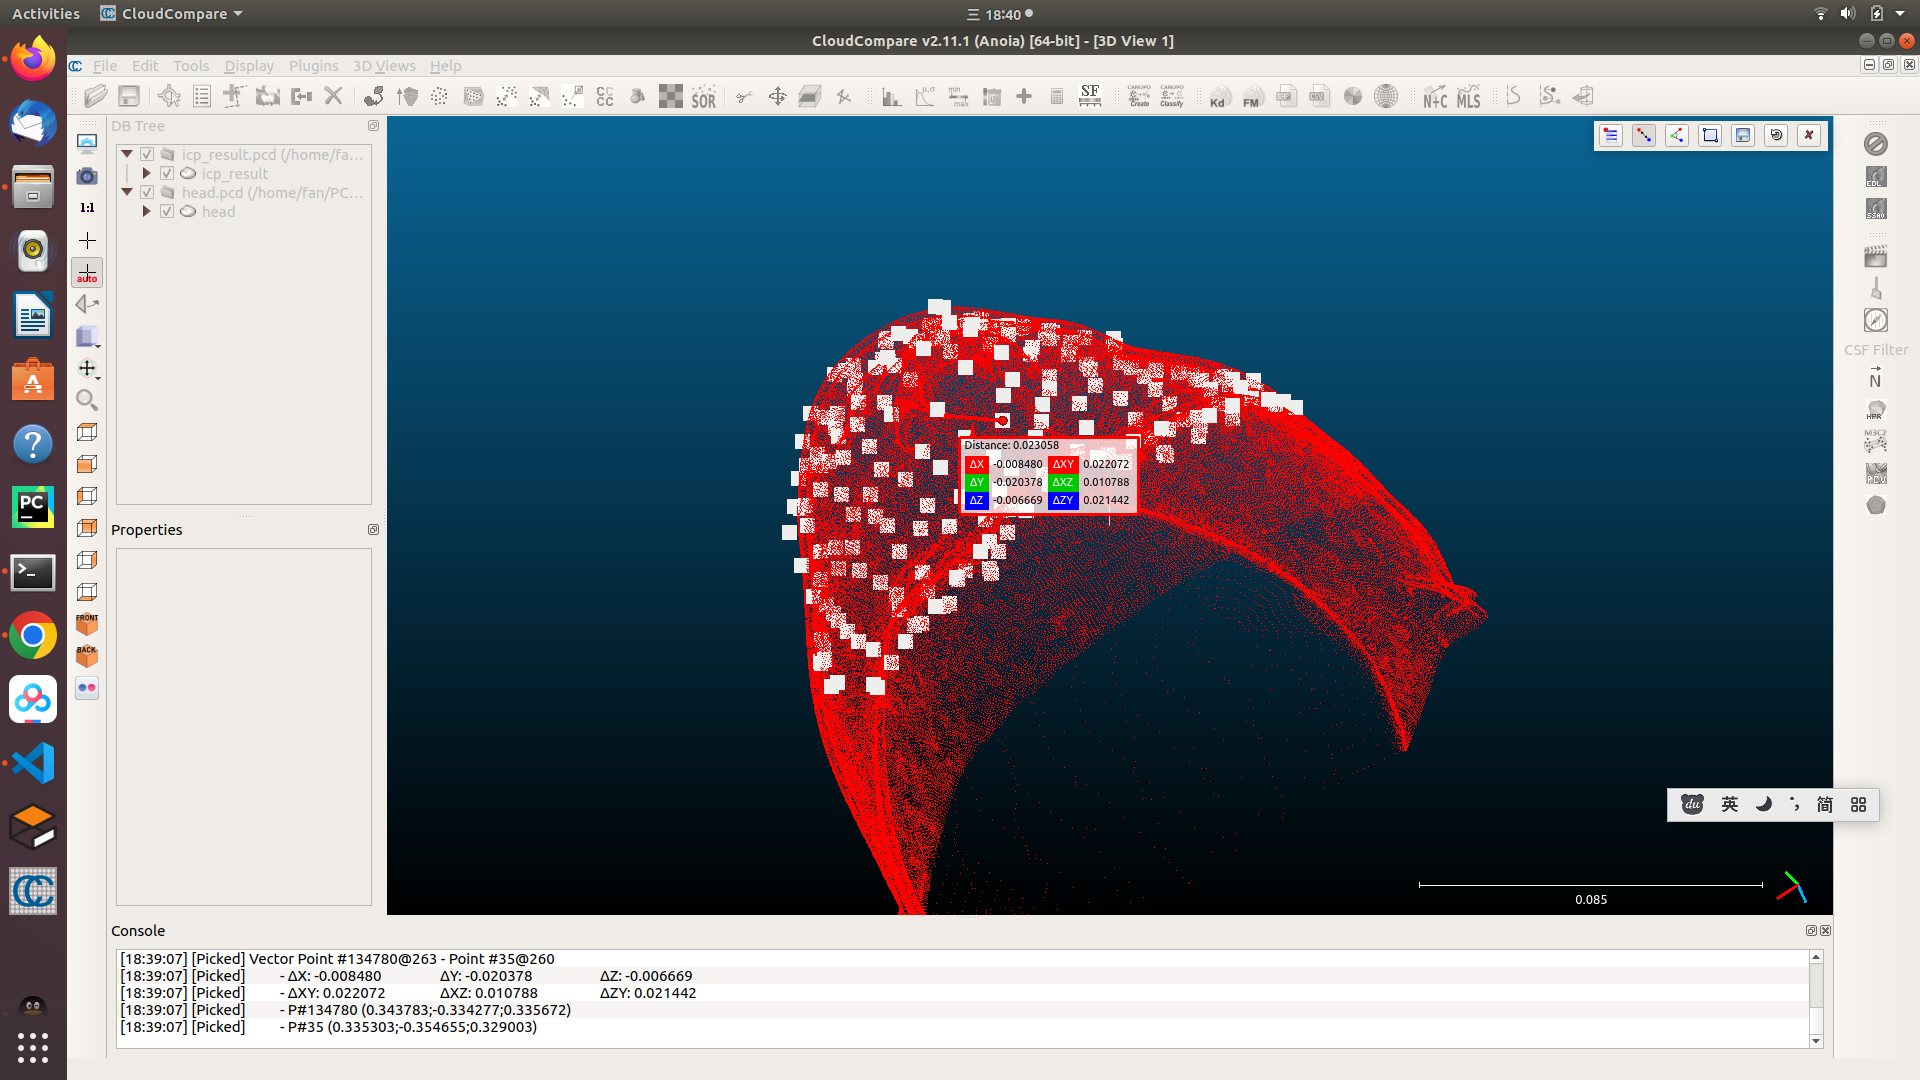1920x1080 pixels.
Task: Select the point properties picking tool
Action: pyautogui.click(x=1611, y=136)
